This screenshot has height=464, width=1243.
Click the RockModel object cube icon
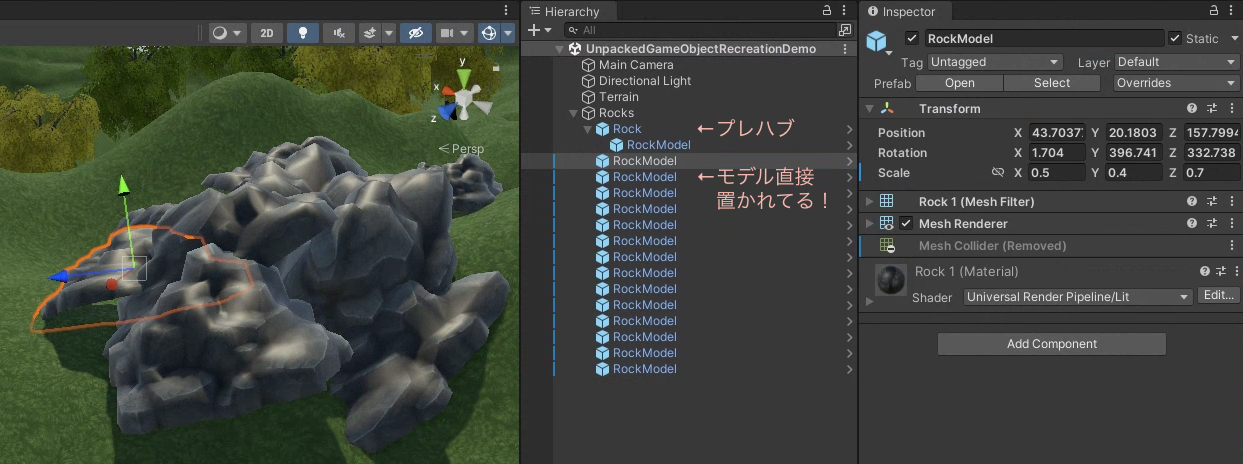click(877, 42)
